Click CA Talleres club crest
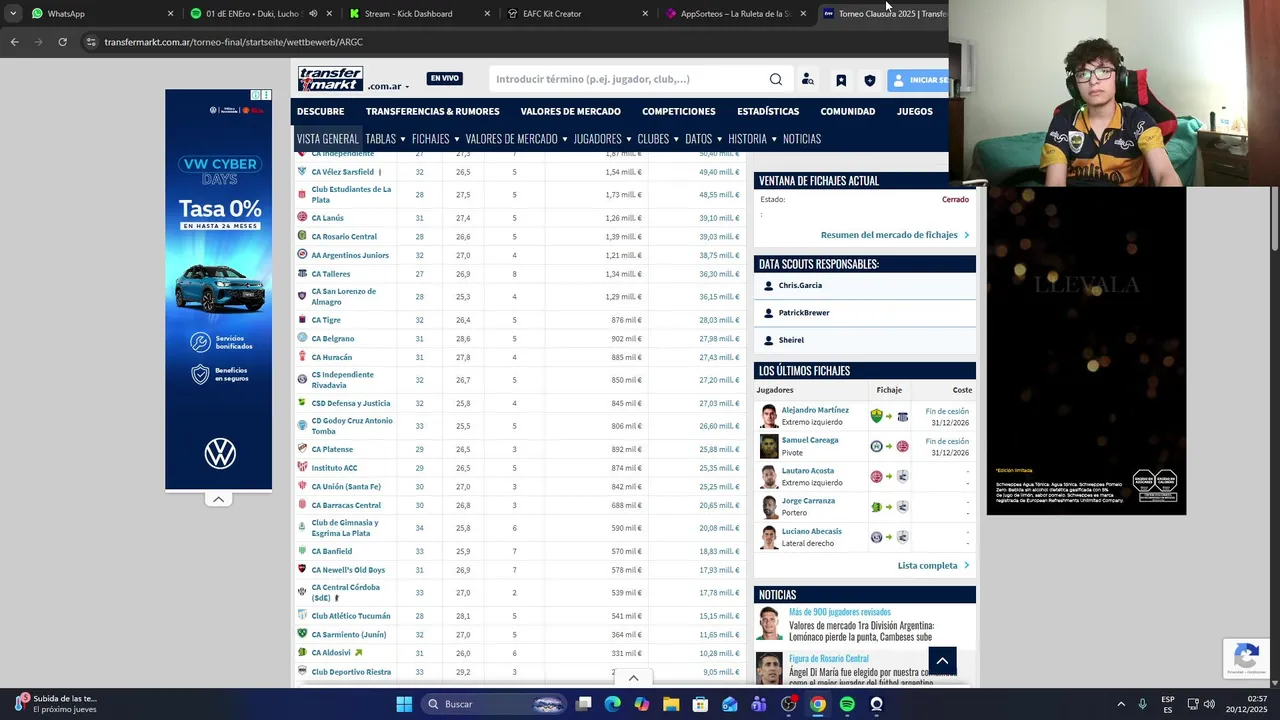Image resolution: width=1280 pixels, height=720 pixels. click(x=302, y=273)
